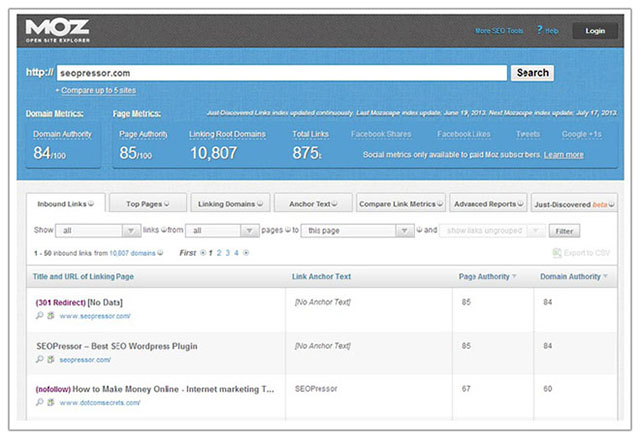Click info icon on Advanced Reports tab

[520, 204]
